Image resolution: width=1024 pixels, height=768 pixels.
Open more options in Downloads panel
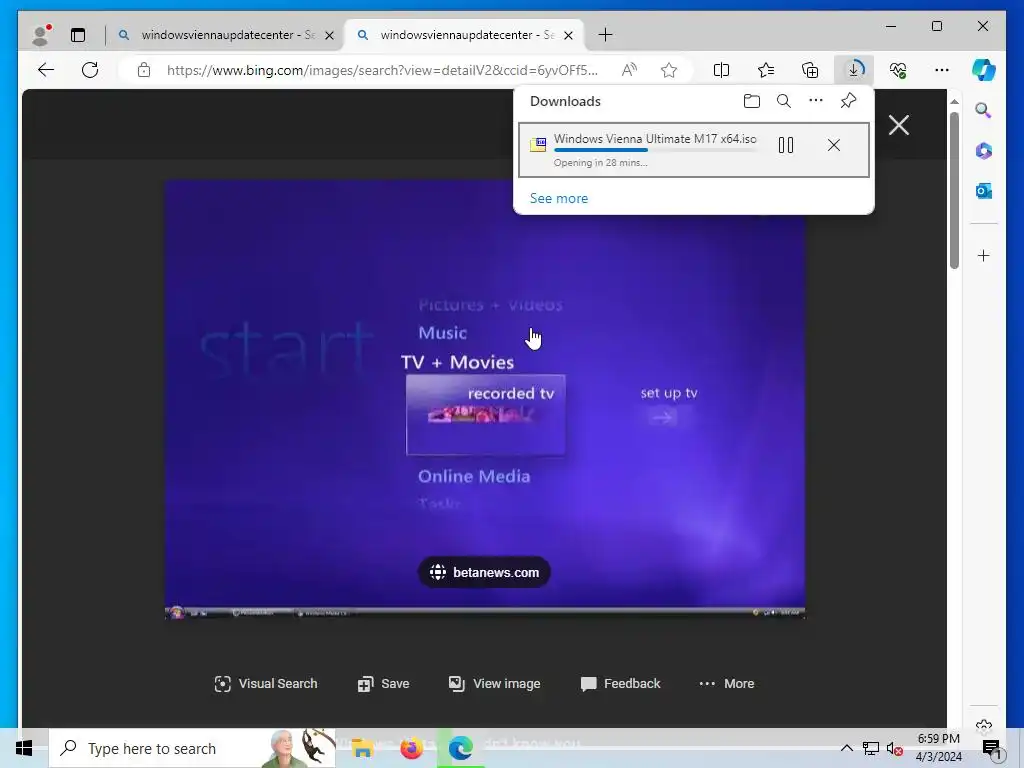pyautogui.click(x=816, y=101)
